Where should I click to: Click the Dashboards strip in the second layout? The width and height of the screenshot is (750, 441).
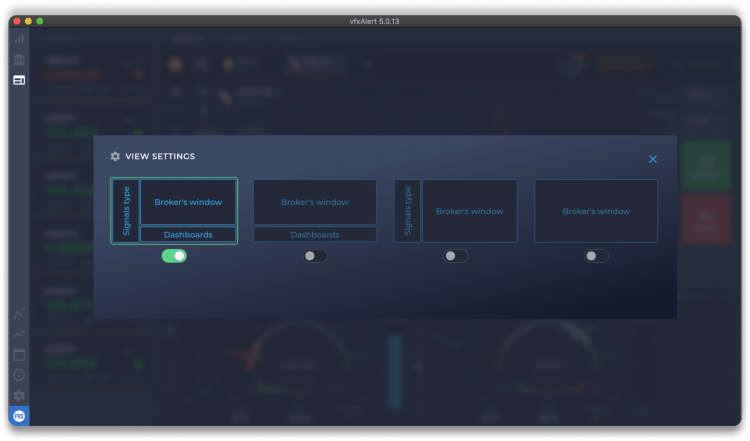coord(315,234)
